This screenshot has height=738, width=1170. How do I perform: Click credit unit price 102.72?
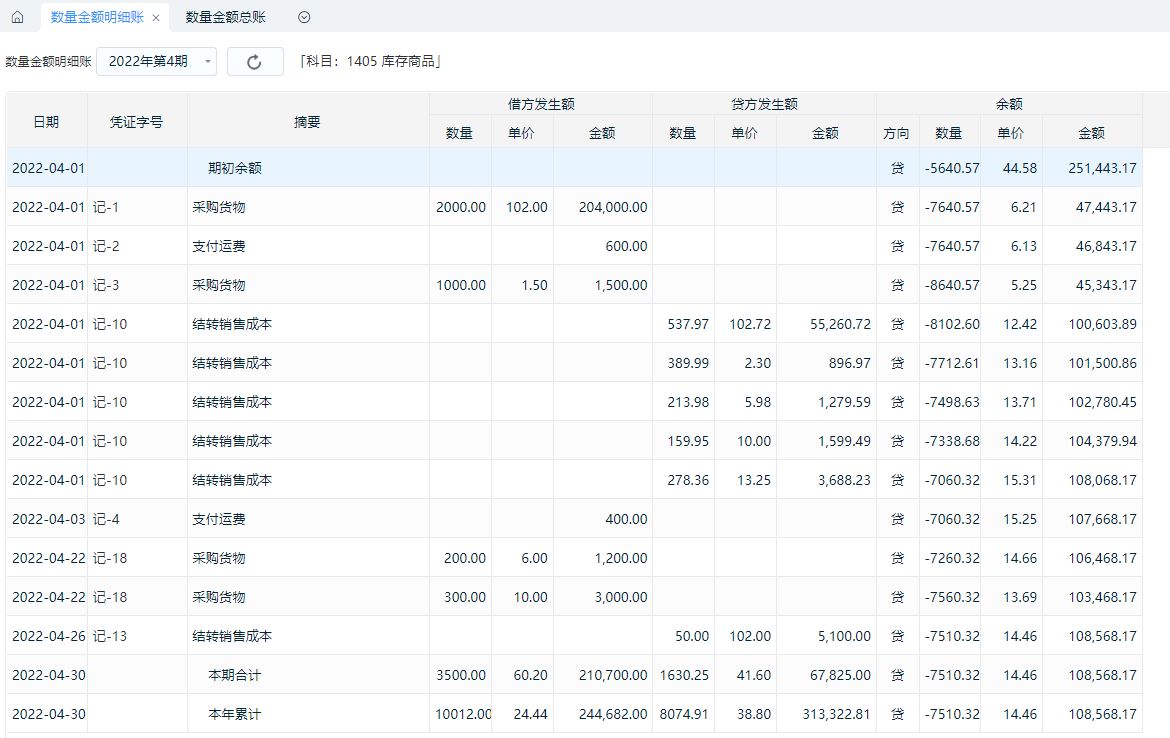(750, 325)
